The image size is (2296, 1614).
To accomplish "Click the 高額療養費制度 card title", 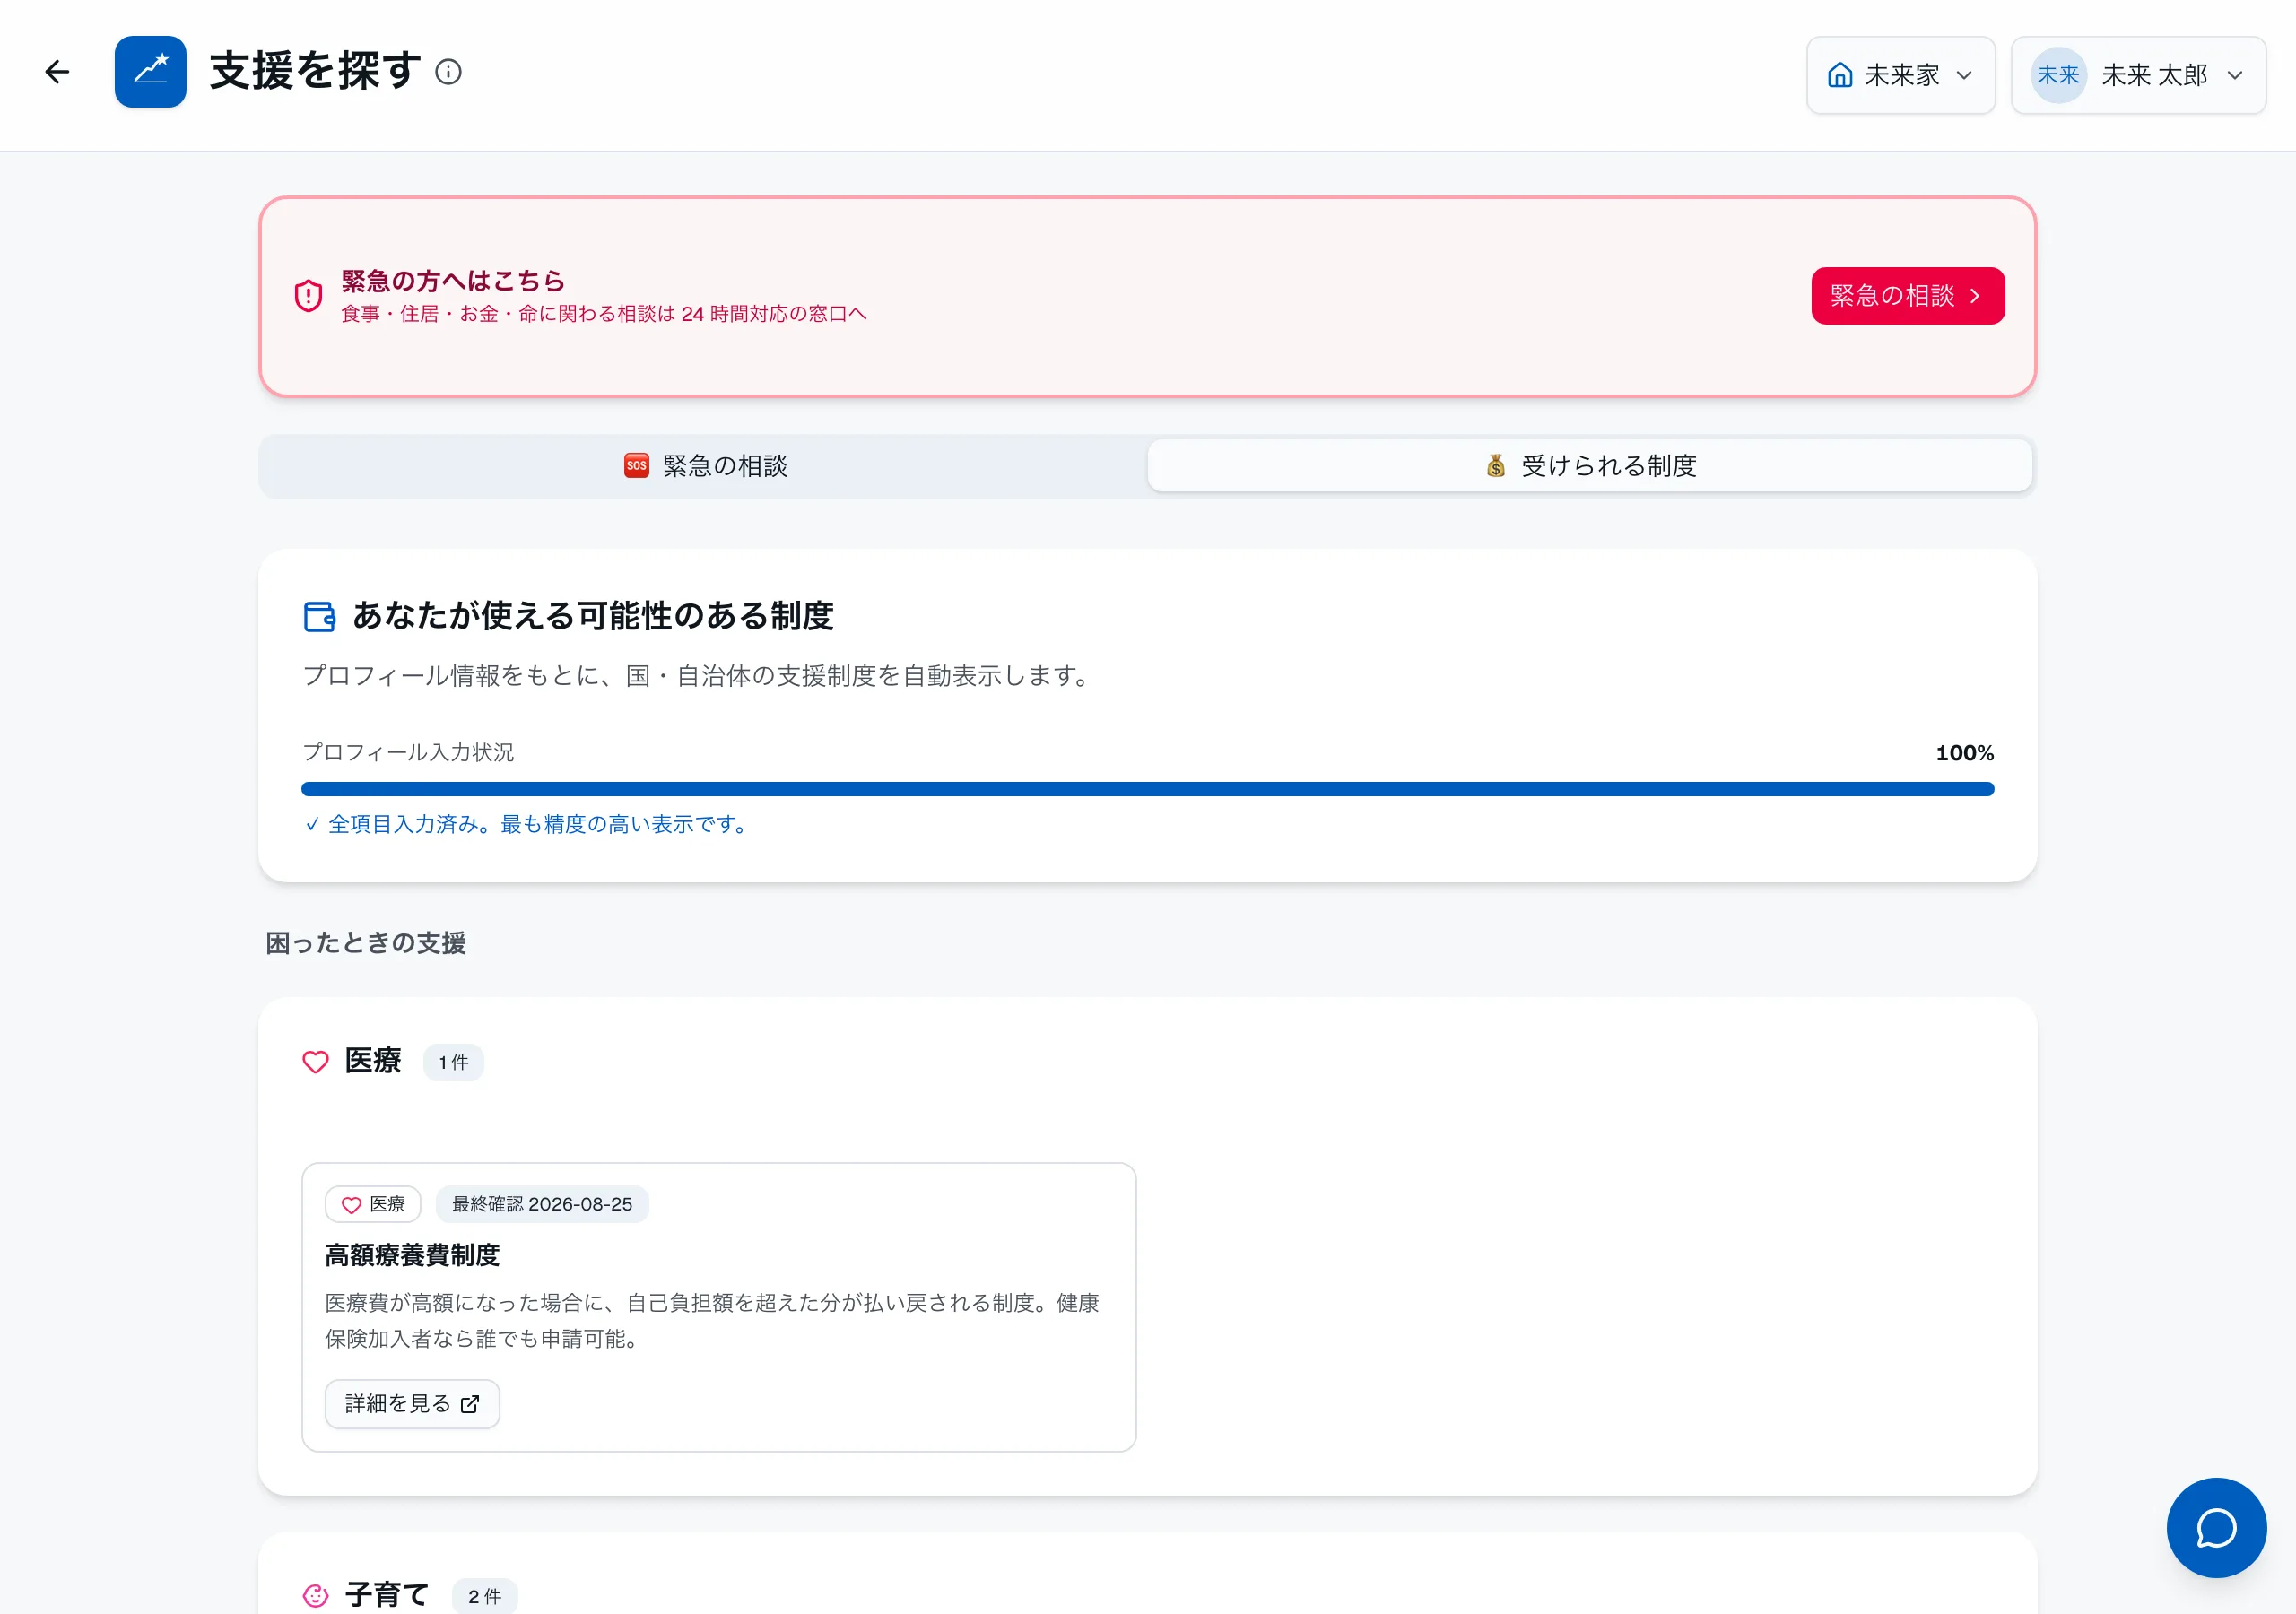I will pyautogui.click(x=412, y=1255).
